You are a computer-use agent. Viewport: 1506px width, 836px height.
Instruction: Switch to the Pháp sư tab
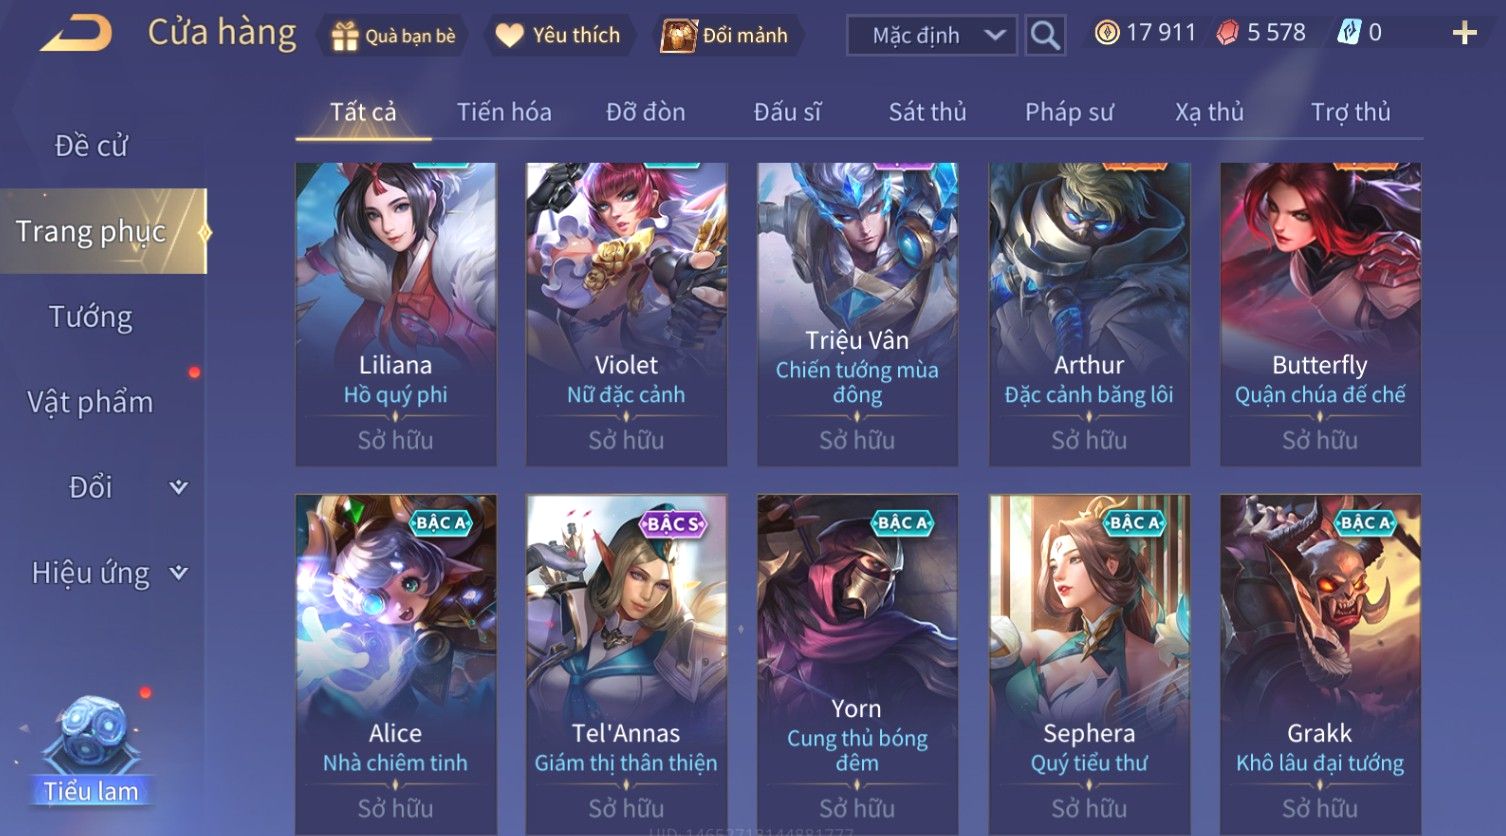(x=1068, y=112)
